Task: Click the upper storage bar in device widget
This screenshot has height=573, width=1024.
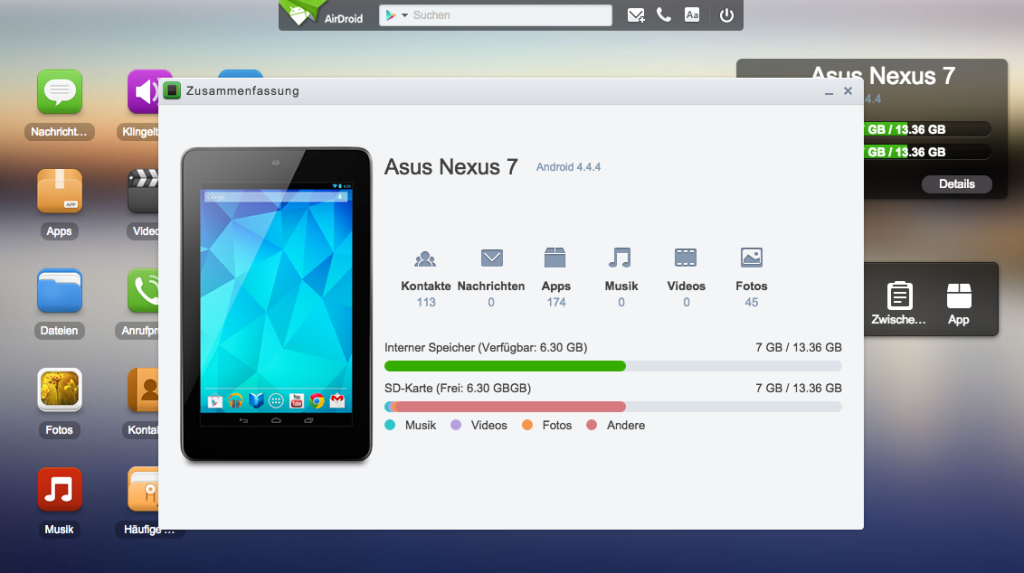Action: pos(927,129)
